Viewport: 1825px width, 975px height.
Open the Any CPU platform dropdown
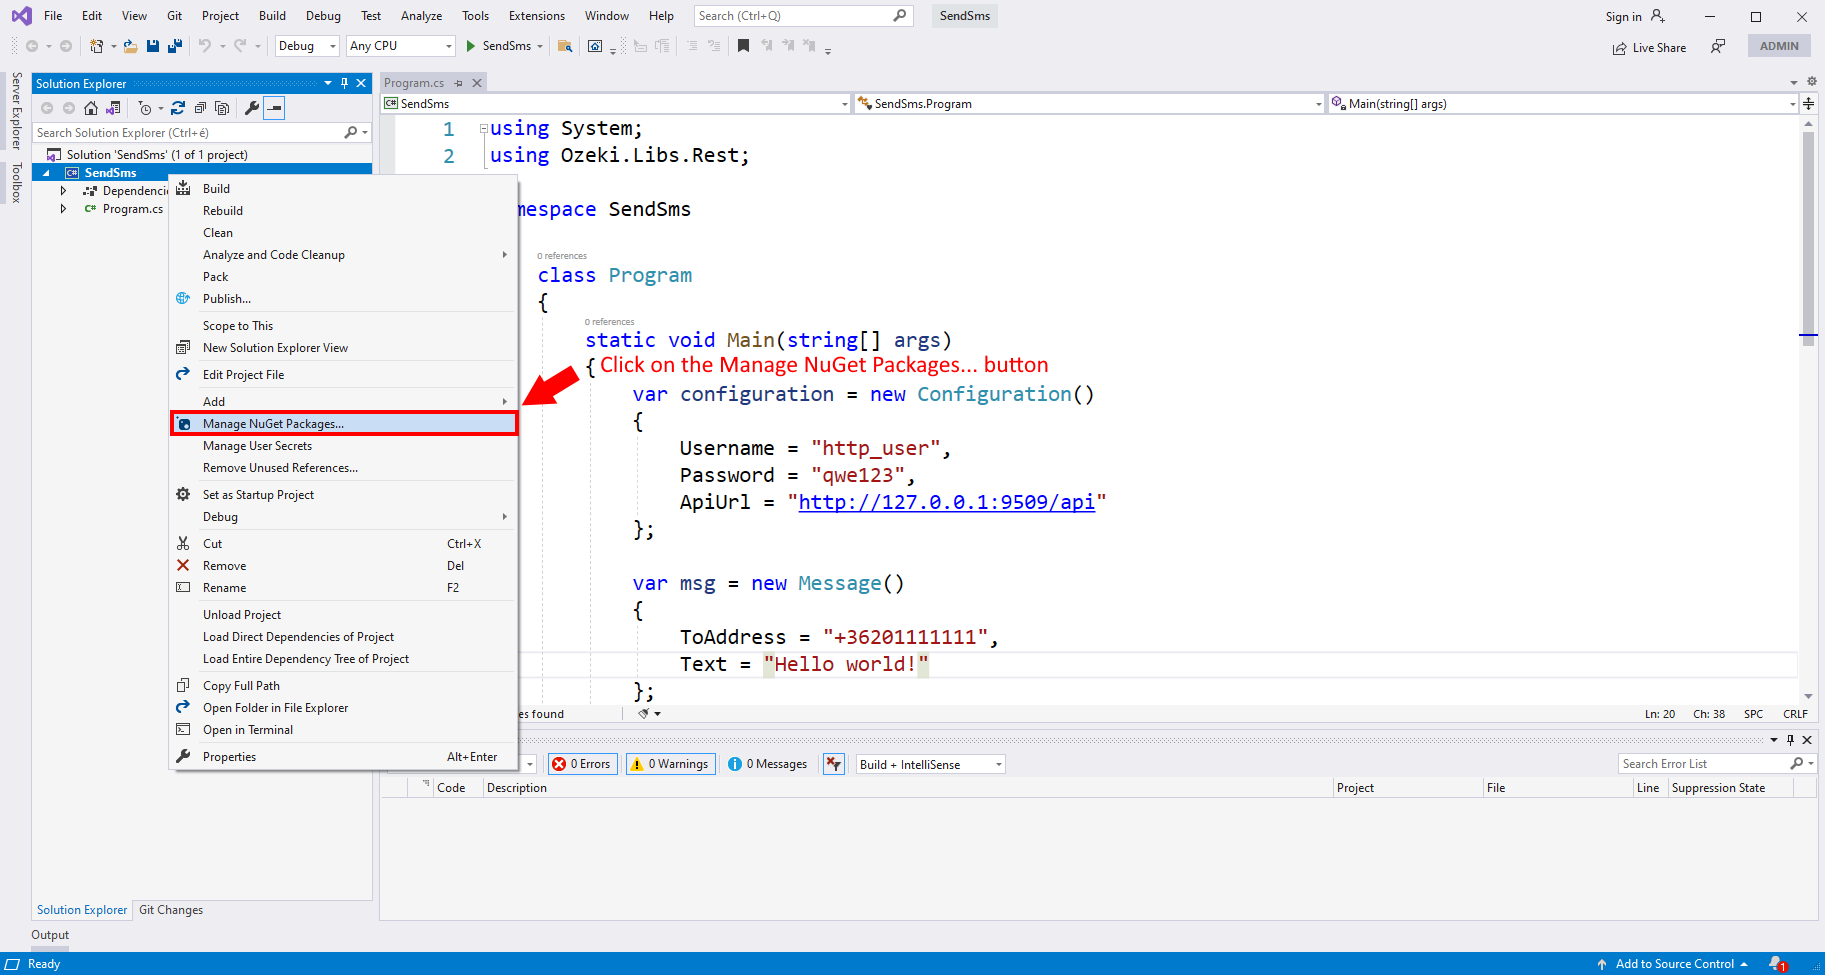coord(400,46)
